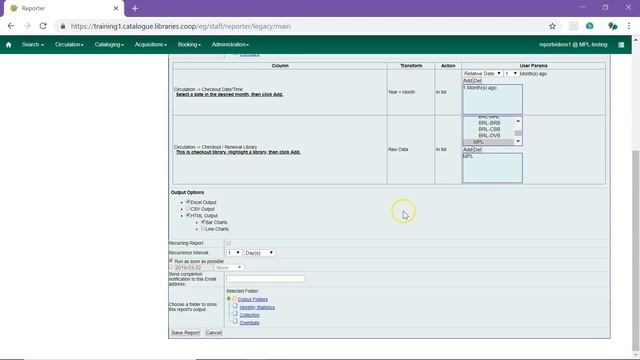Click the reportvideos1 @ MPL-testing label
The height and width of the screenshot is (360, 640).
click(573, 44)
